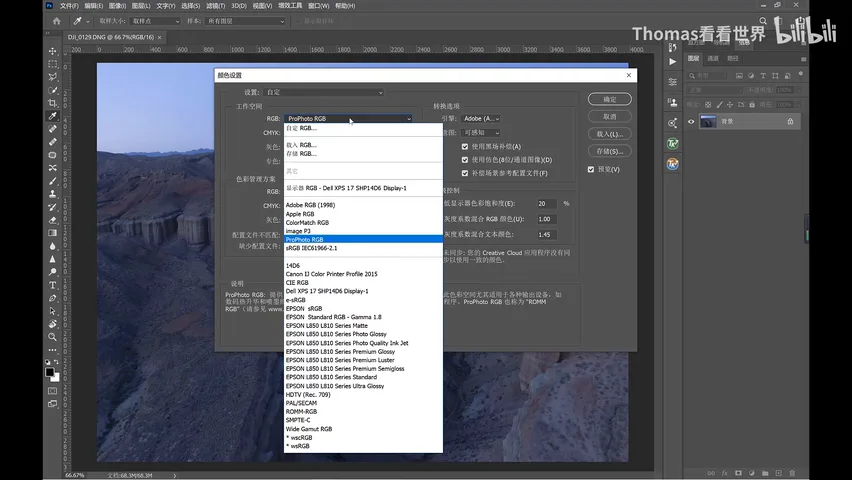The image size is (852, 480).
Task: Change screen mode icon in the toolbox
Action: (x=53, y=404)
